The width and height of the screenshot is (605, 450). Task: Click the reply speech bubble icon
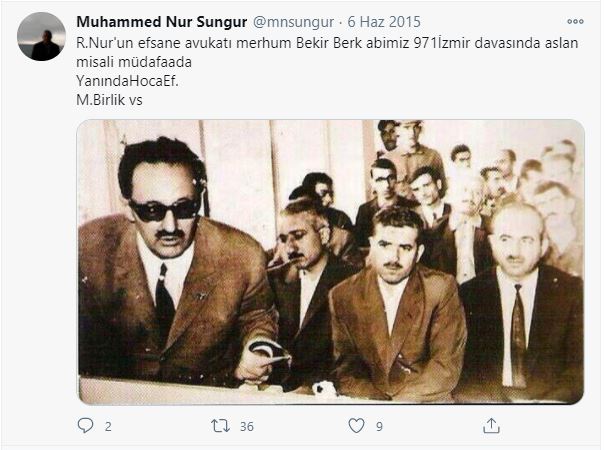pos(85,426)
